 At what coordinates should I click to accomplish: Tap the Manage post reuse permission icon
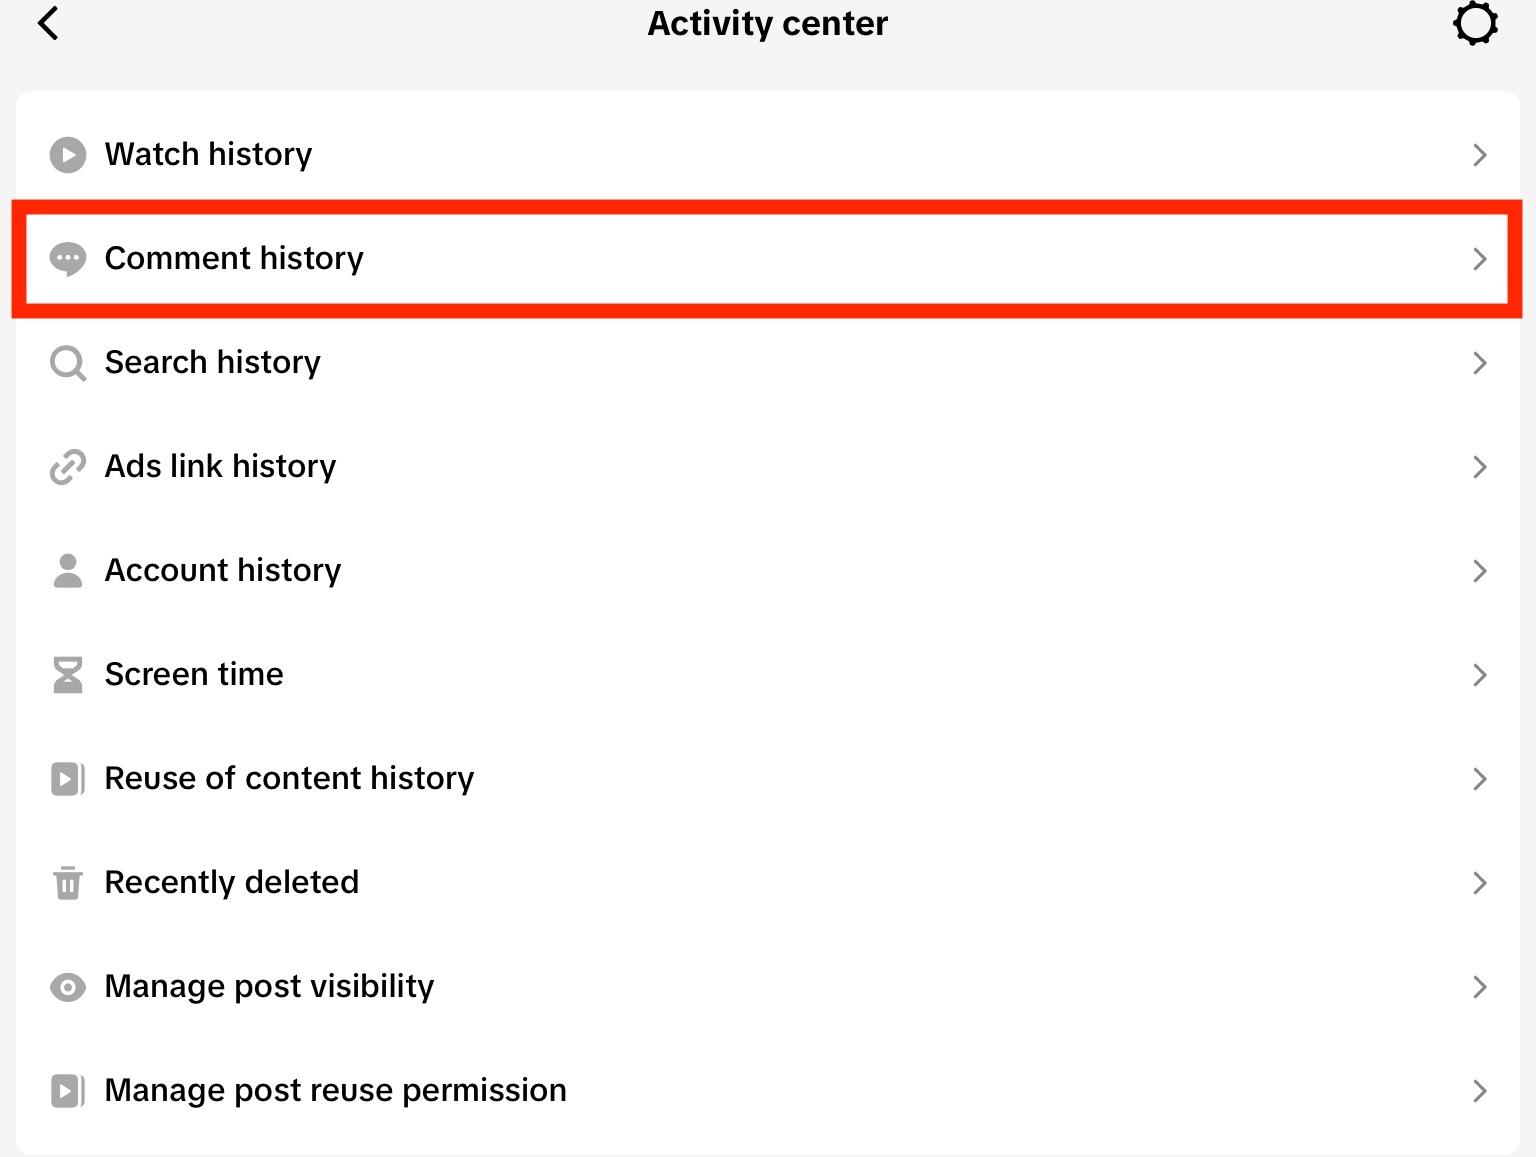pos(68,1091)
